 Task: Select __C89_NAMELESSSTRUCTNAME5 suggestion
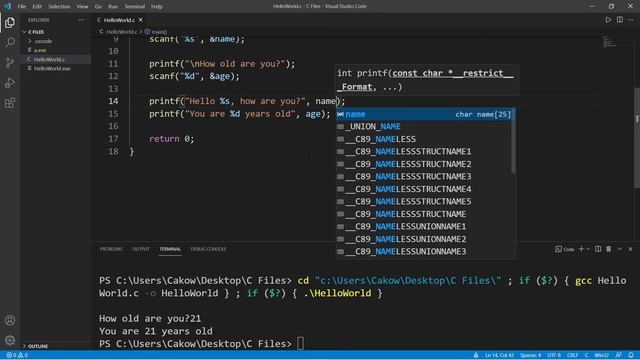point(424,202)
